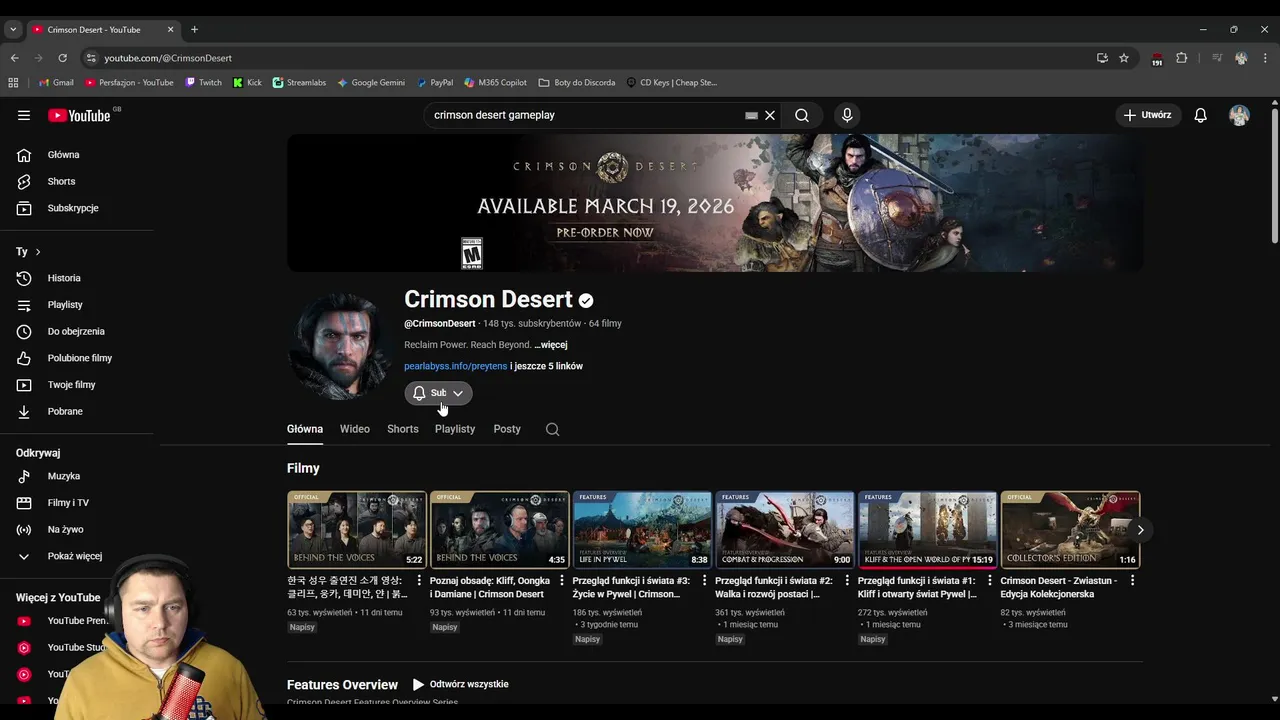Open the Twitch bookmark
This screenshot has height=720, width=1280.
203,83
